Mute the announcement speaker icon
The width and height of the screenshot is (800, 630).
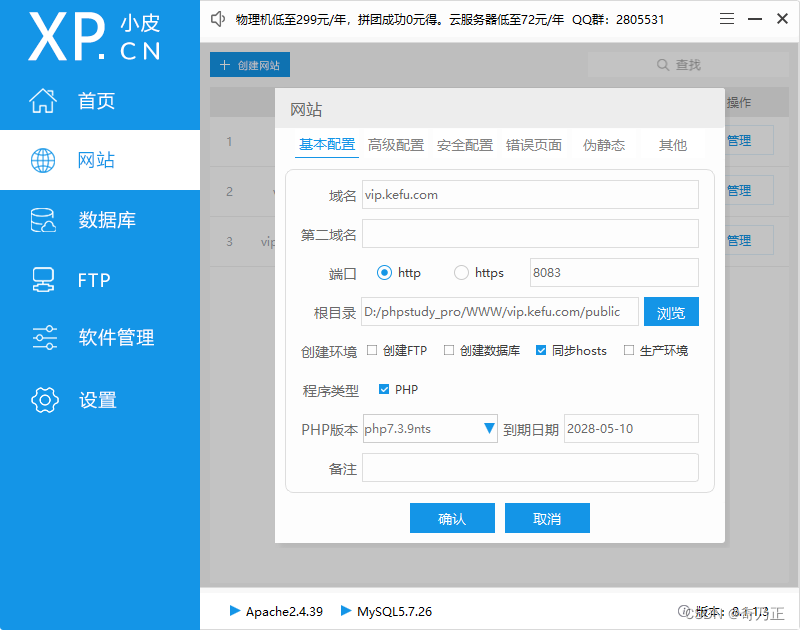[217, 18]
